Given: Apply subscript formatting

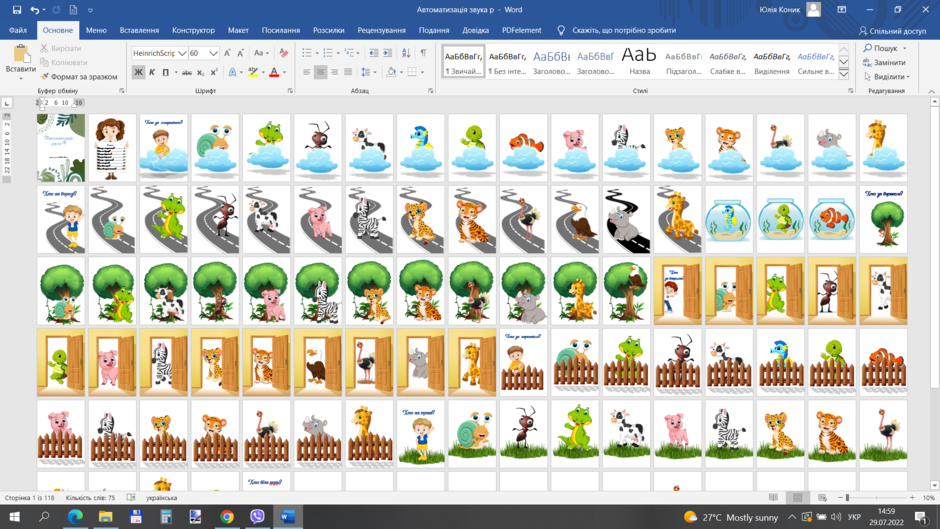Looking at the screenshot, I should 201,73.
